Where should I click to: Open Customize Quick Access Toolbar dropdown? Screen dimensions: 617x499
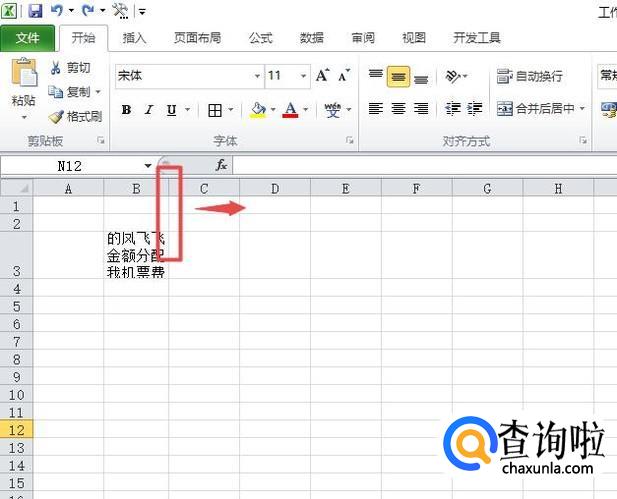pos(142,11)
